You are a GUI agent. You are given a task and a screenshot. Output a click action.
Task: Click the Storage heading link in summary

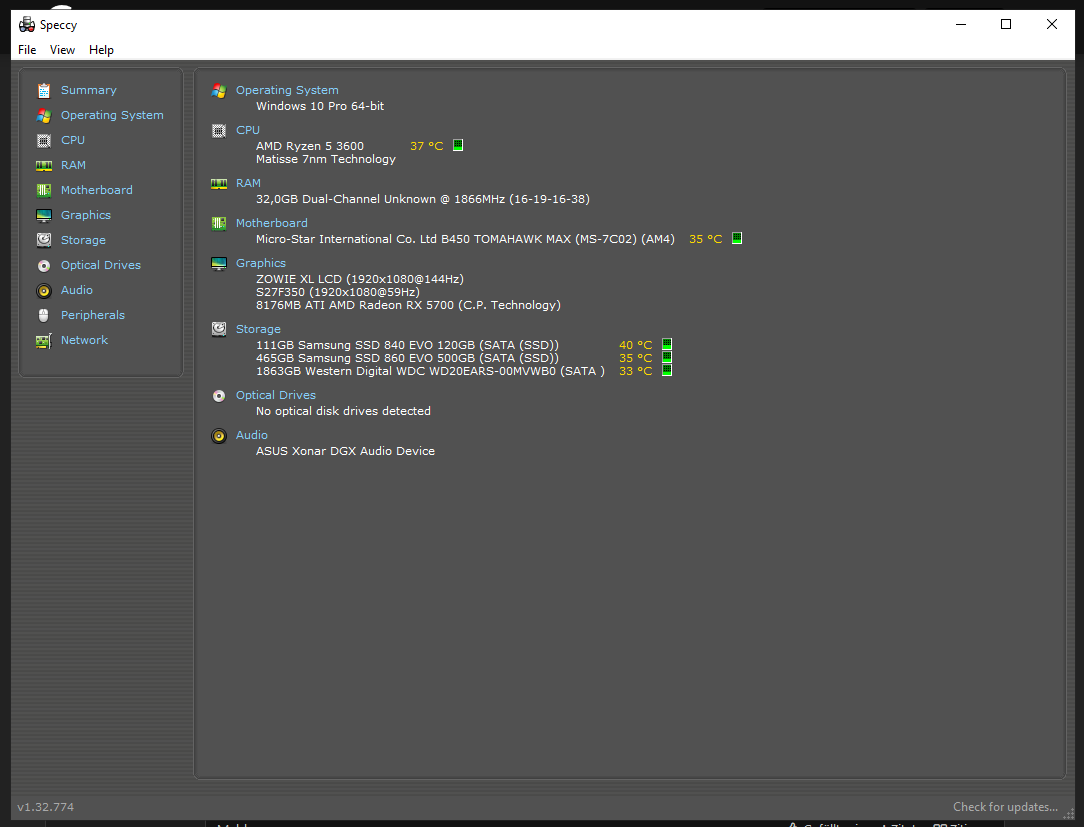click(x=258, y=329)
